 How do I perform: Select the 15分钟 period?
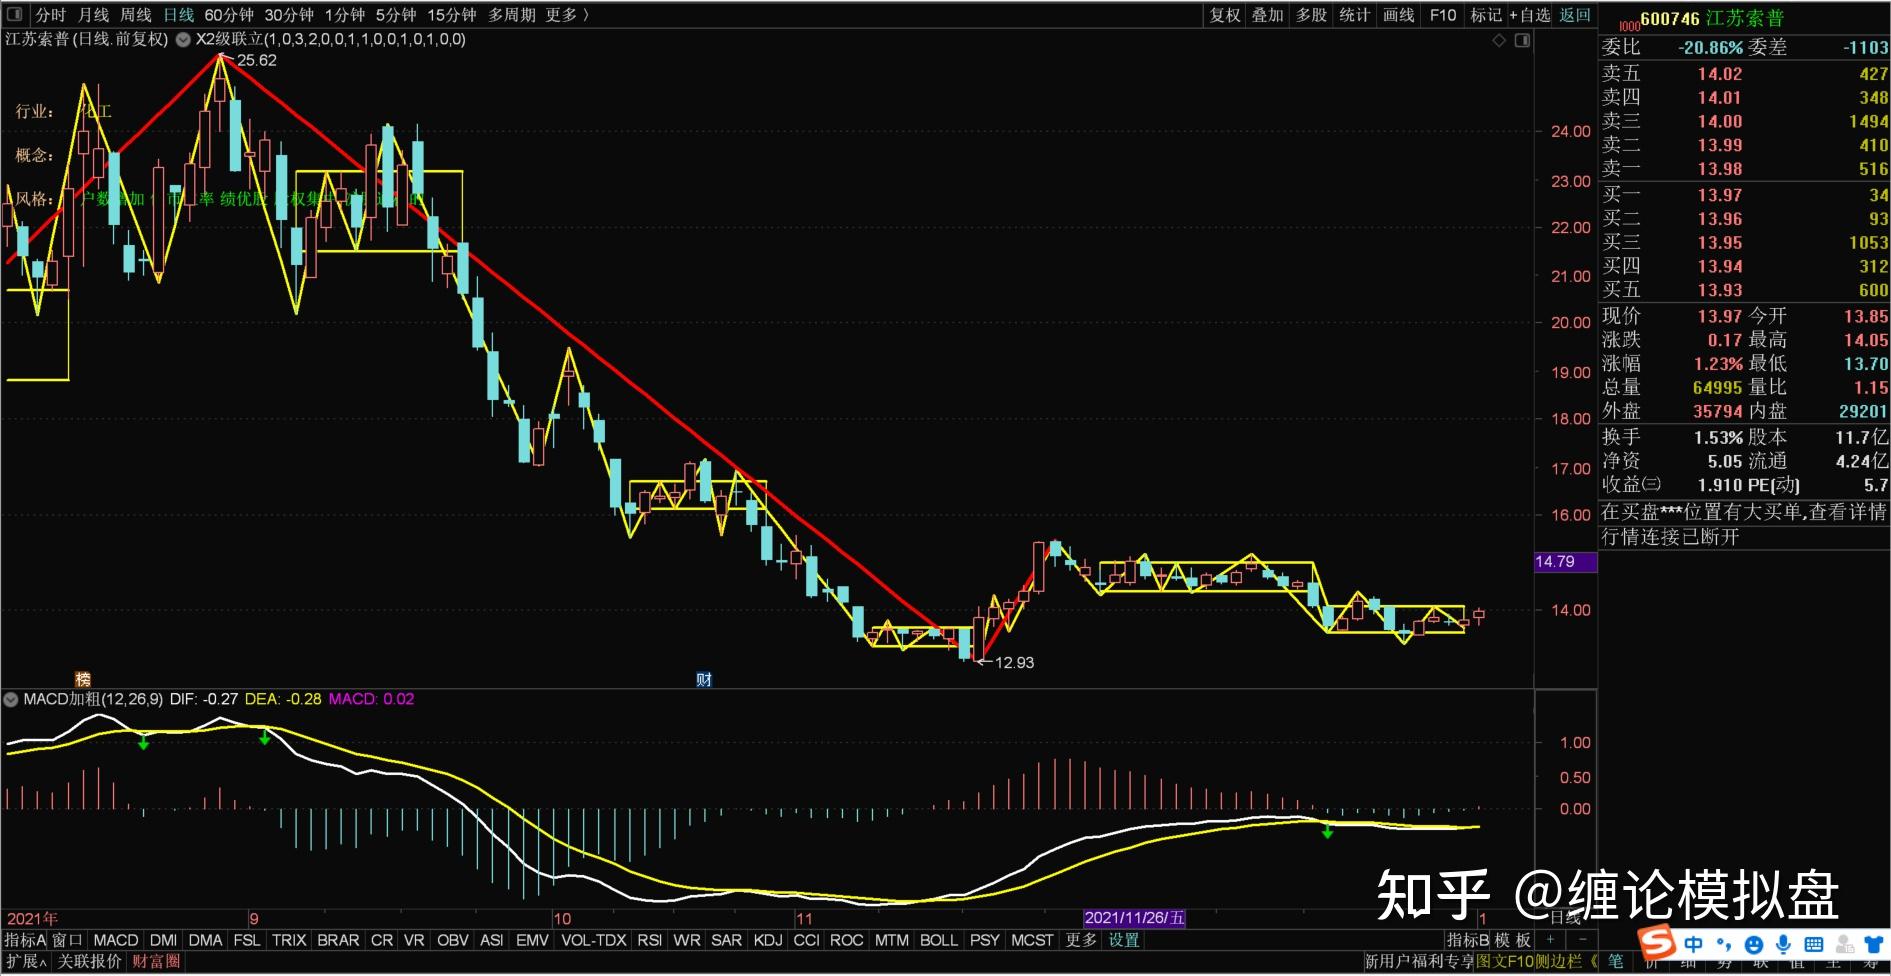pos(451,15)
